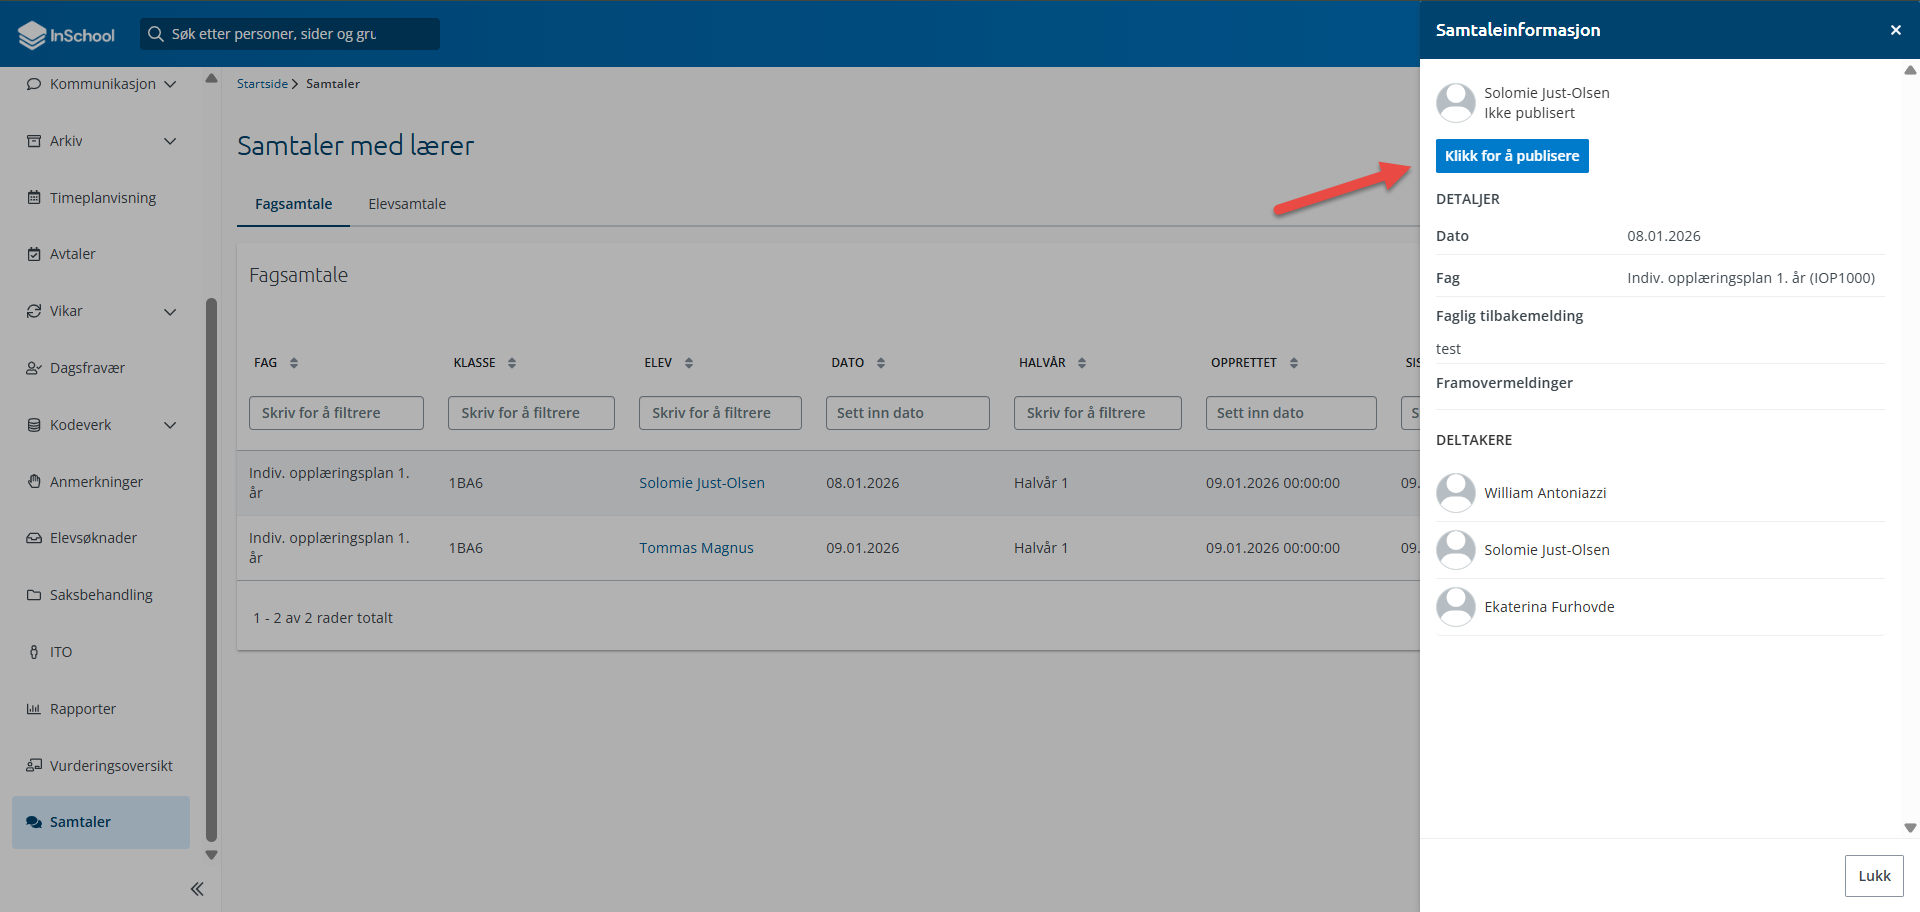Click Solomie Just-Olsen avatar under Deltakere
Screen dimensions: 1920x912
[1456, 550]
